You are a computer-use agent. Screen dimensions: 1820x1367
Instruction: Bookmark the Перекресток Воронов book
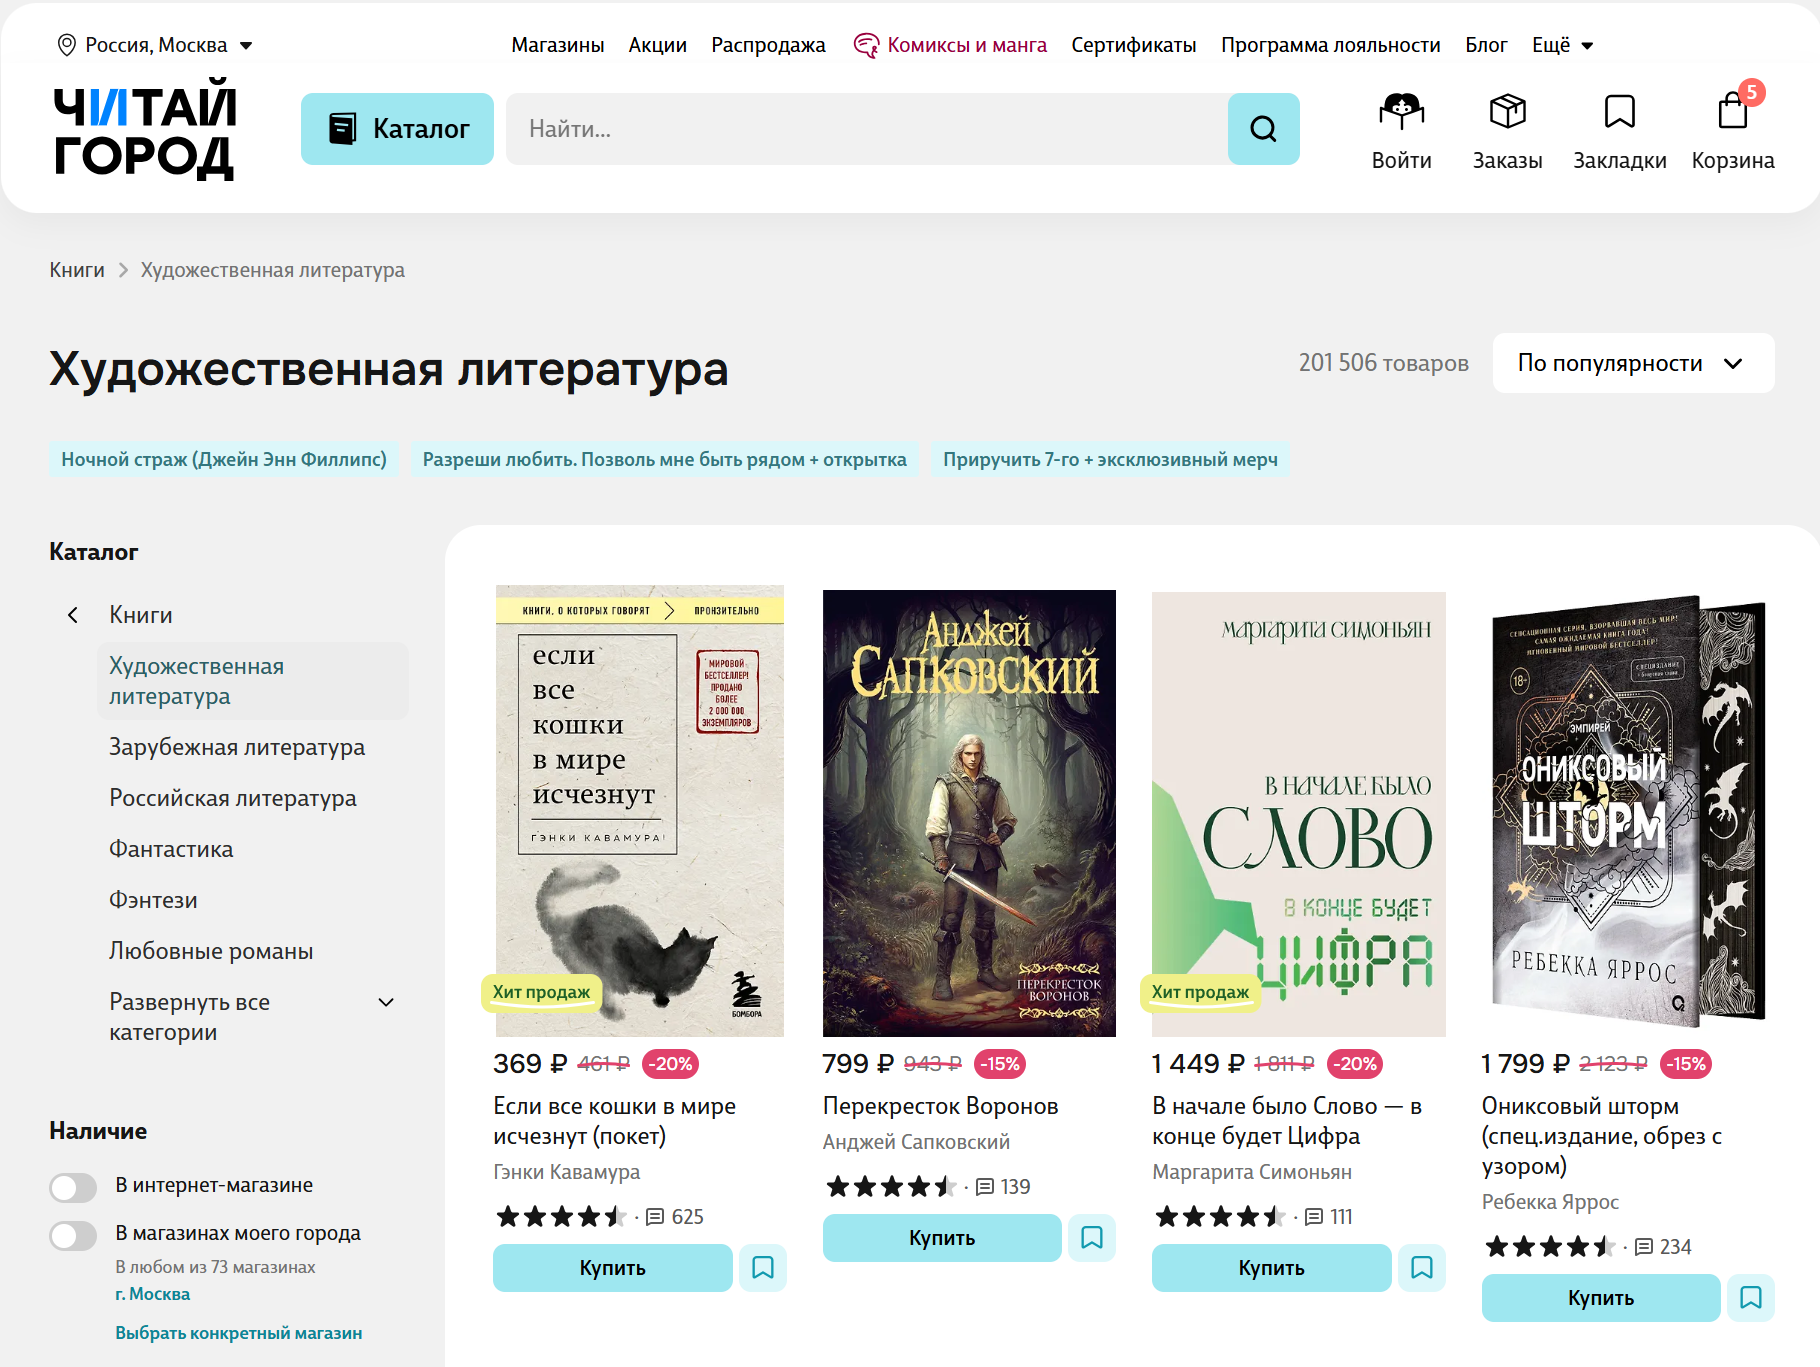pyautogui.click(x=1091, y=1237)
